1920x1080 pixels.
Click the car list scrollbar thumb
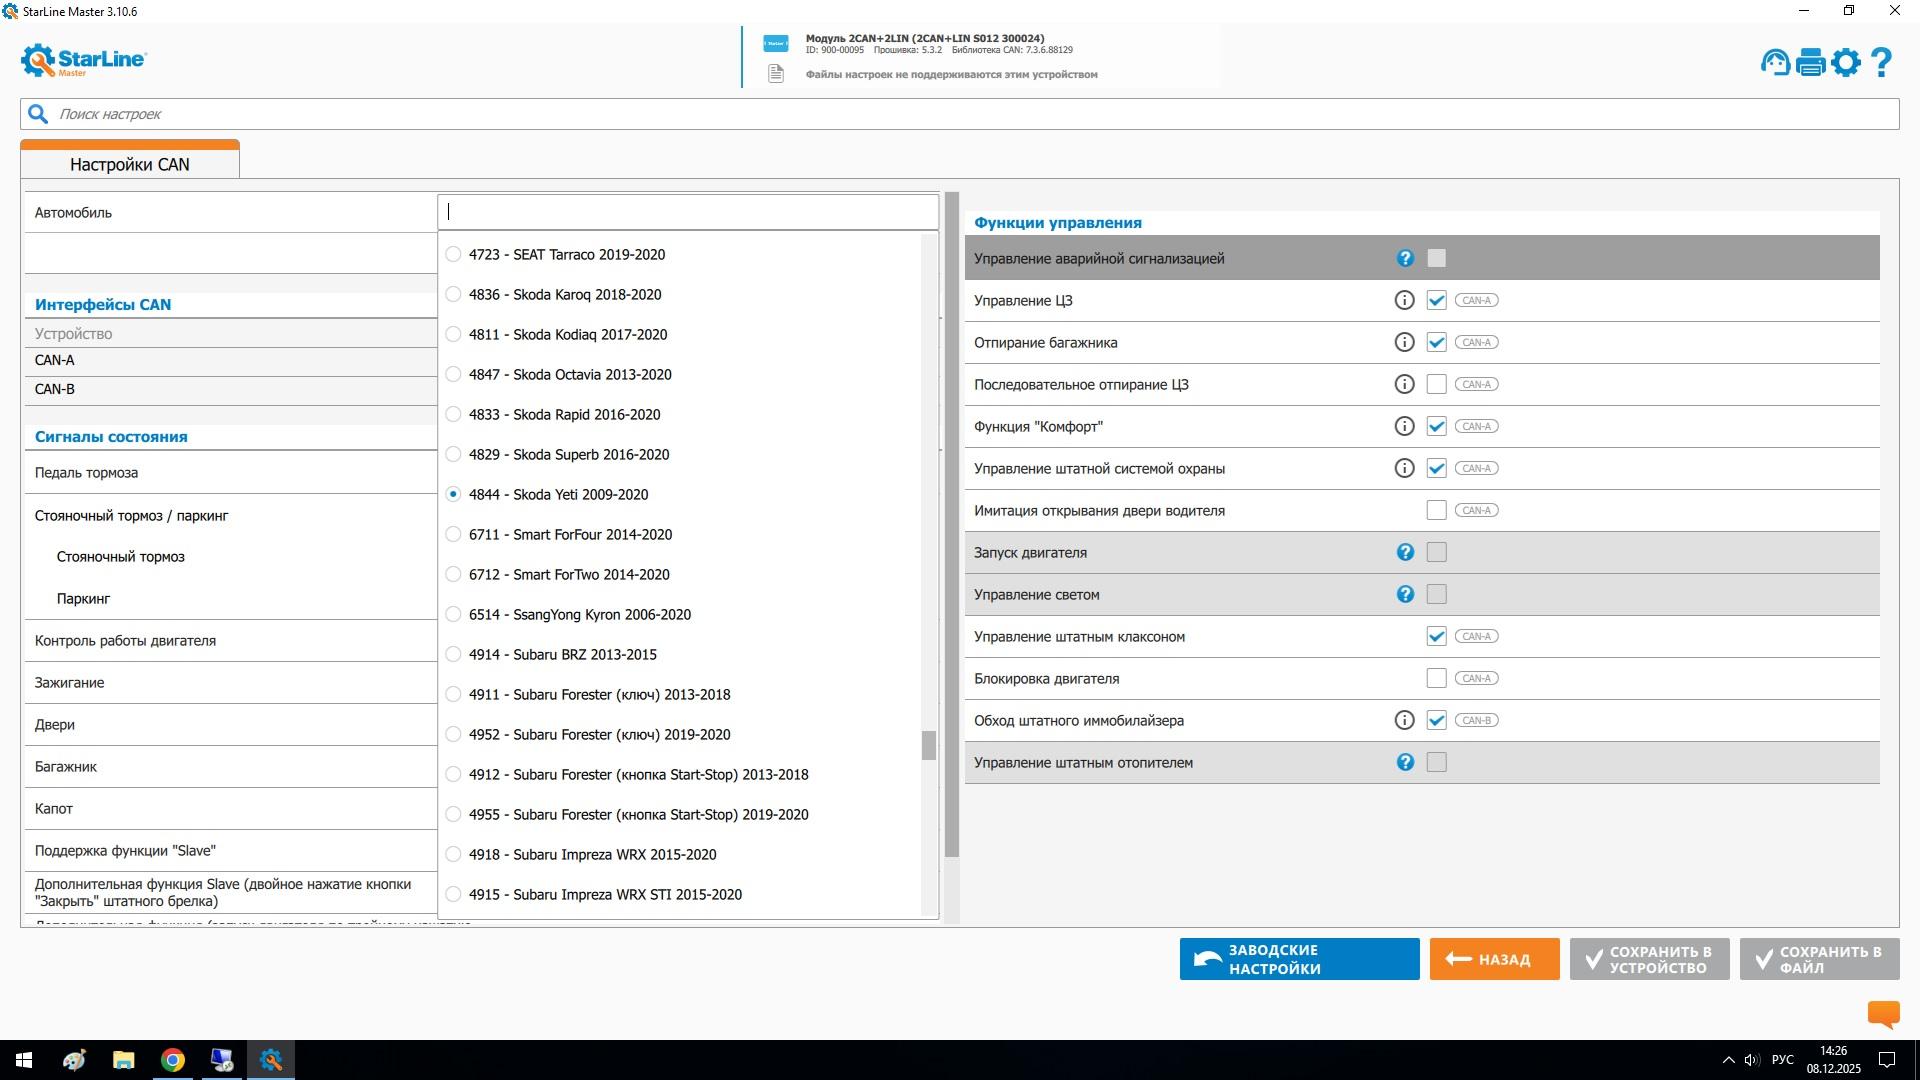click(928, 745)
